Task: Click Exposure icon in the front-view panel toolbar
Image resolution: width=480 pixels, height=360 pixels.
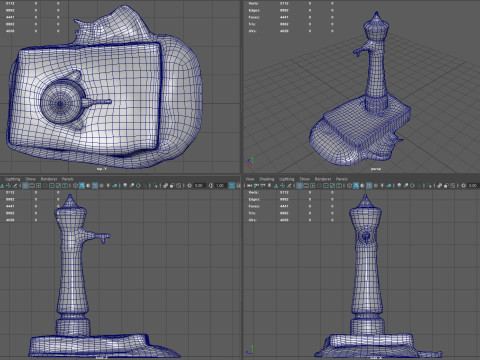Action: 463,185
